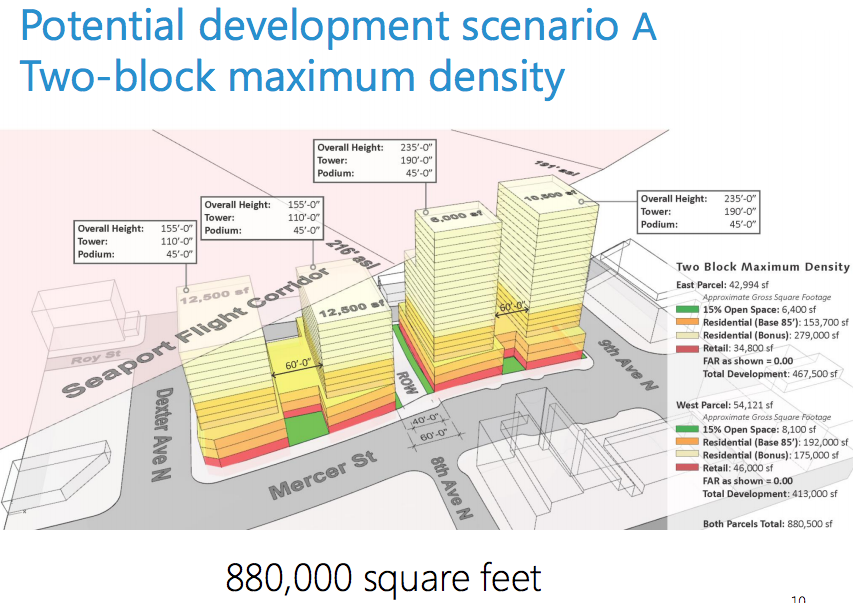The width and height of the screenshot is (853, 603).
Task: Pick the red swatch for Retail 46,000 sf
Action: pyautogui.click(x=687, y=467)
